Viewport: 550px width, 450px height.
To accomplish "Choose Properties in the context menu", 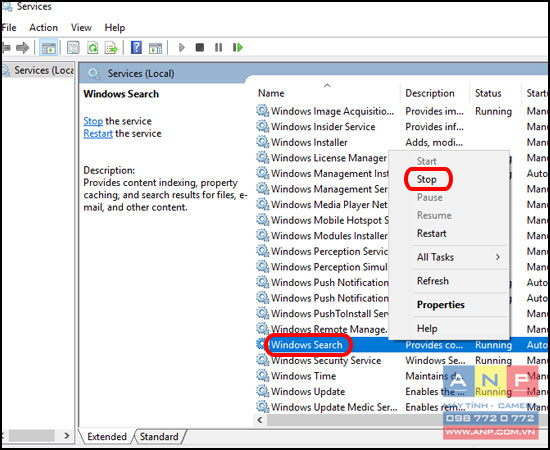I will (x=441, y=305).
